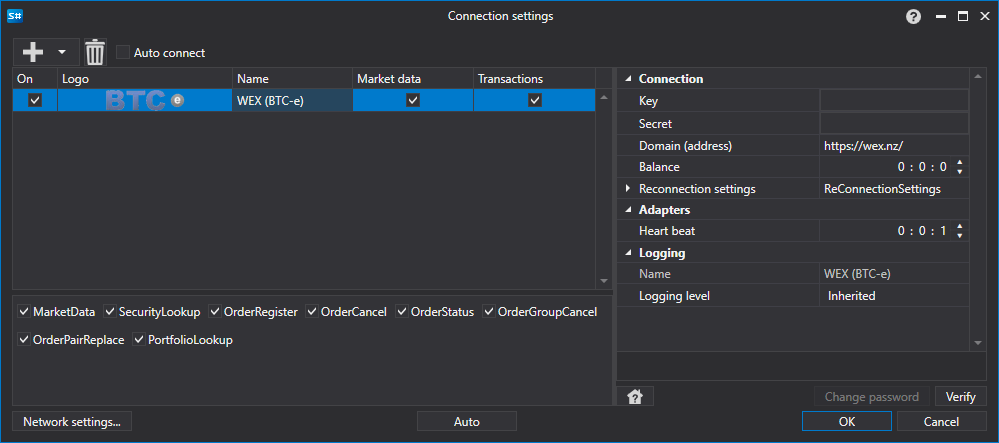999x443 pixels.
Task: Select the Logging Name WEX (BTC-e) value
Action: pyautogui.click(x=857, y=274)
